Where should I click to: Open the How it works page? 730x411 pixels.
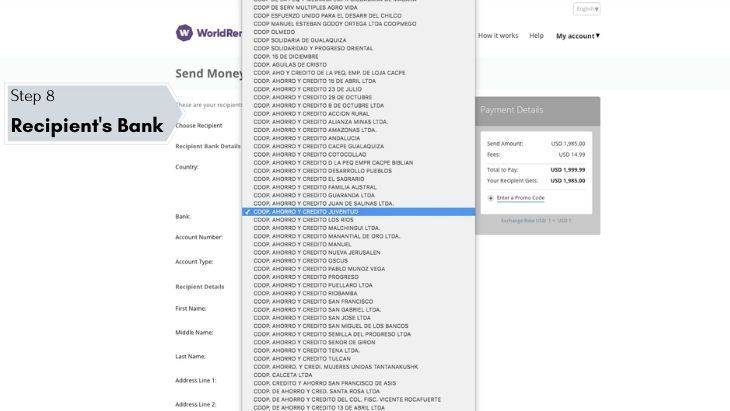[498, 35]
